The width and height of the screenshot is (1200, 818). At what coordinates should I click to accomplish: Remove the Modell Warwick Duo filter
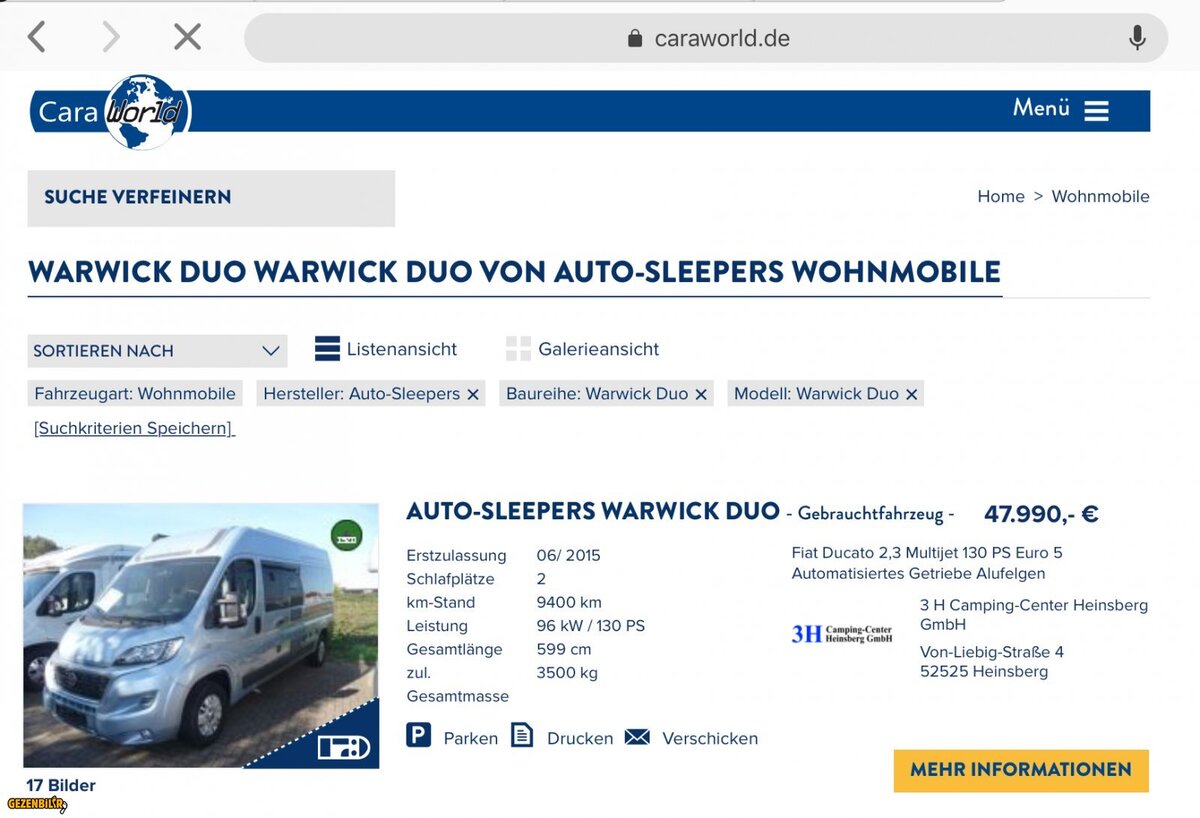click(x=911, y=395)
